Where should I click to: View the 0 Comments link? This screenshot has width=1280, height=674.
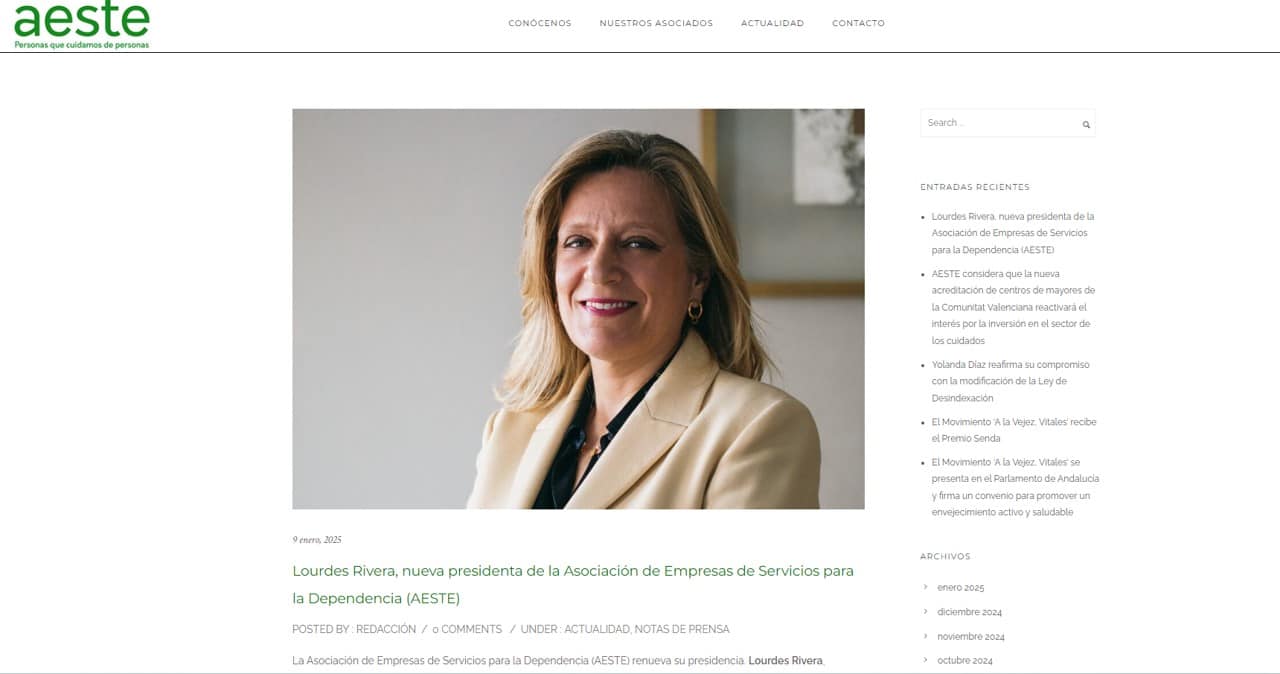click(467, 629)
